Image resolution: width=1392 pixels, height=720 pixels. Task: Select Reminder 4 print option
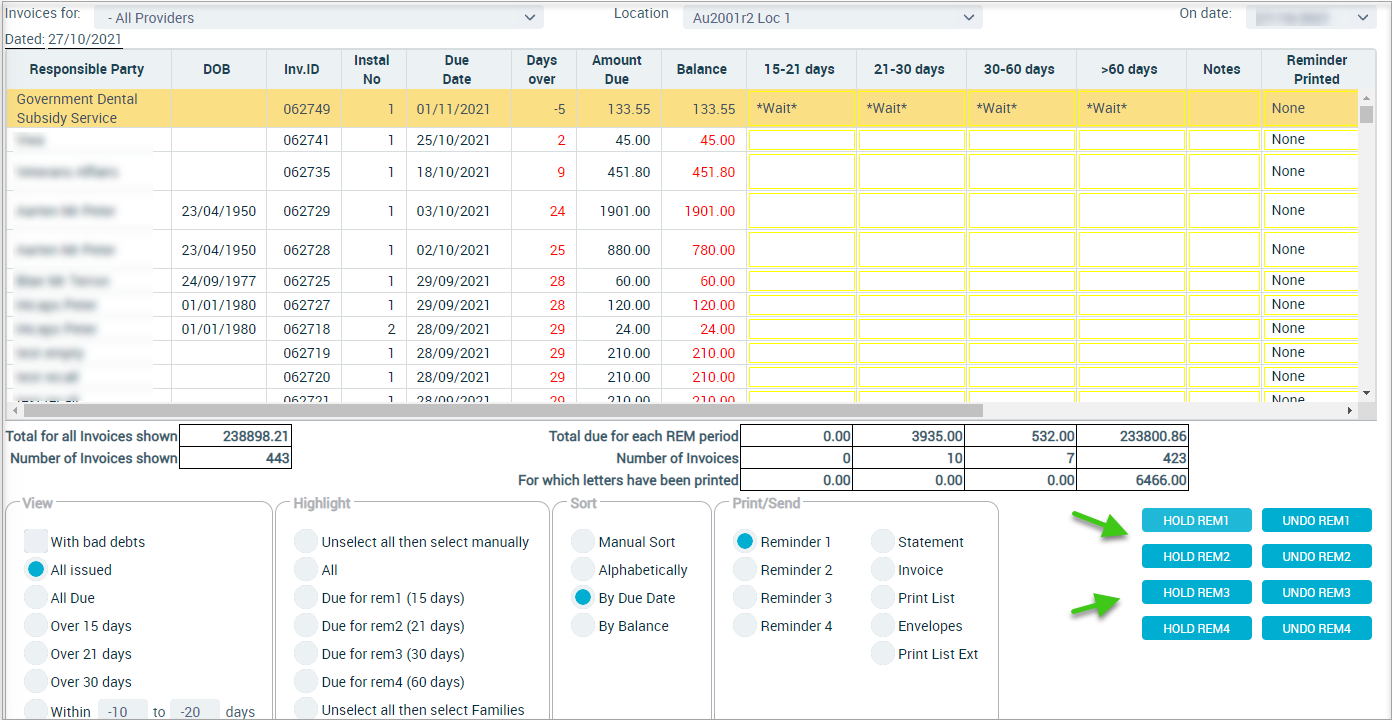tap(745, 626)
